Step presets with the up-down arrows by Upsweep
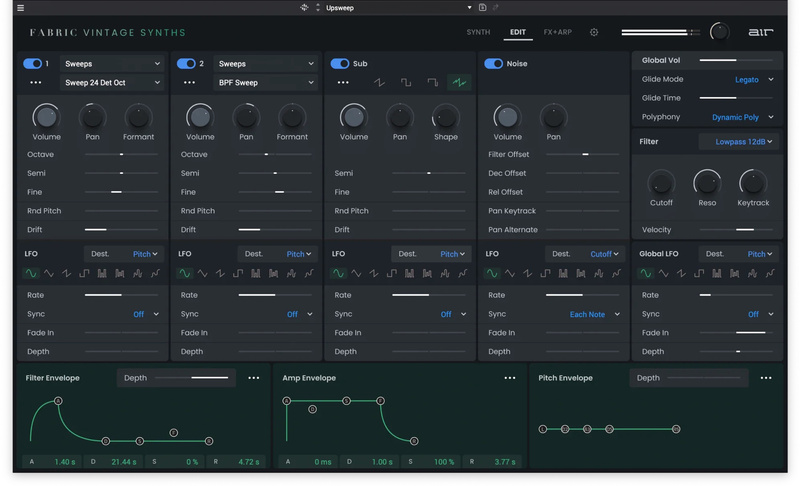Viewport: 800px width, 486px height. pos(318,7)
